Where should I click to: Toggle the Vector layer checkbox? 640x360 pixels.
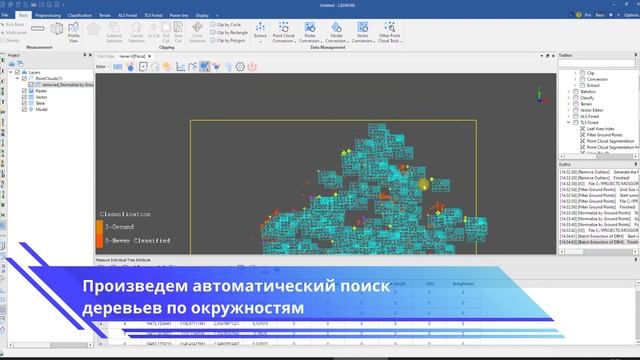tap(24, 97)
